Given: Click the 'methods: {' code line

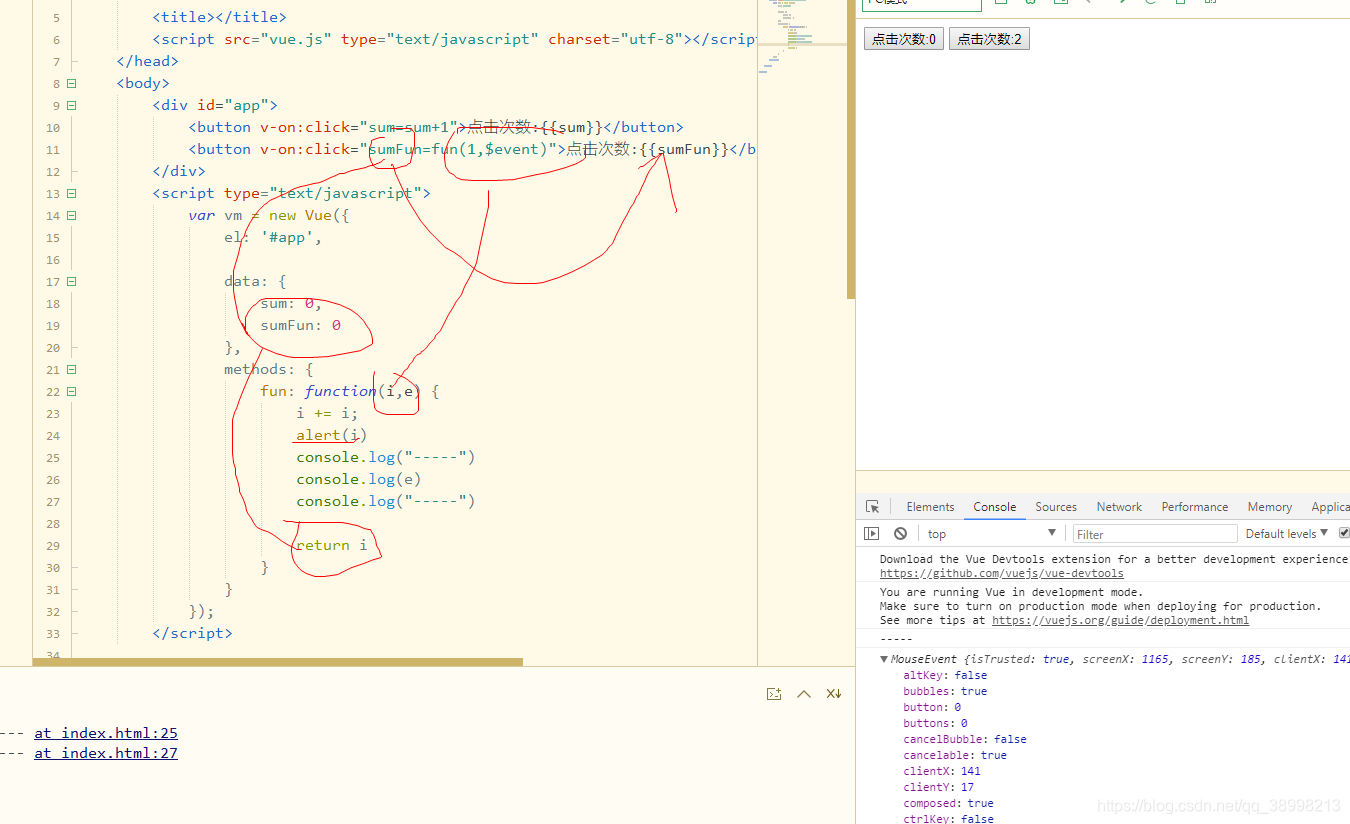Looking at the screenshot, I should coord(268,370).
